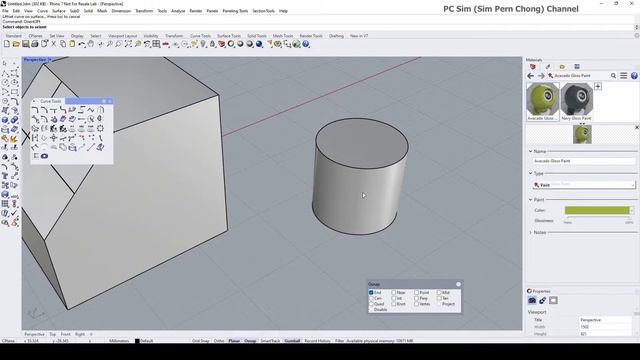This screenshot has height=360, width=640.
Task: Click the padlock Lock objects icon
Action: [212, 44]
